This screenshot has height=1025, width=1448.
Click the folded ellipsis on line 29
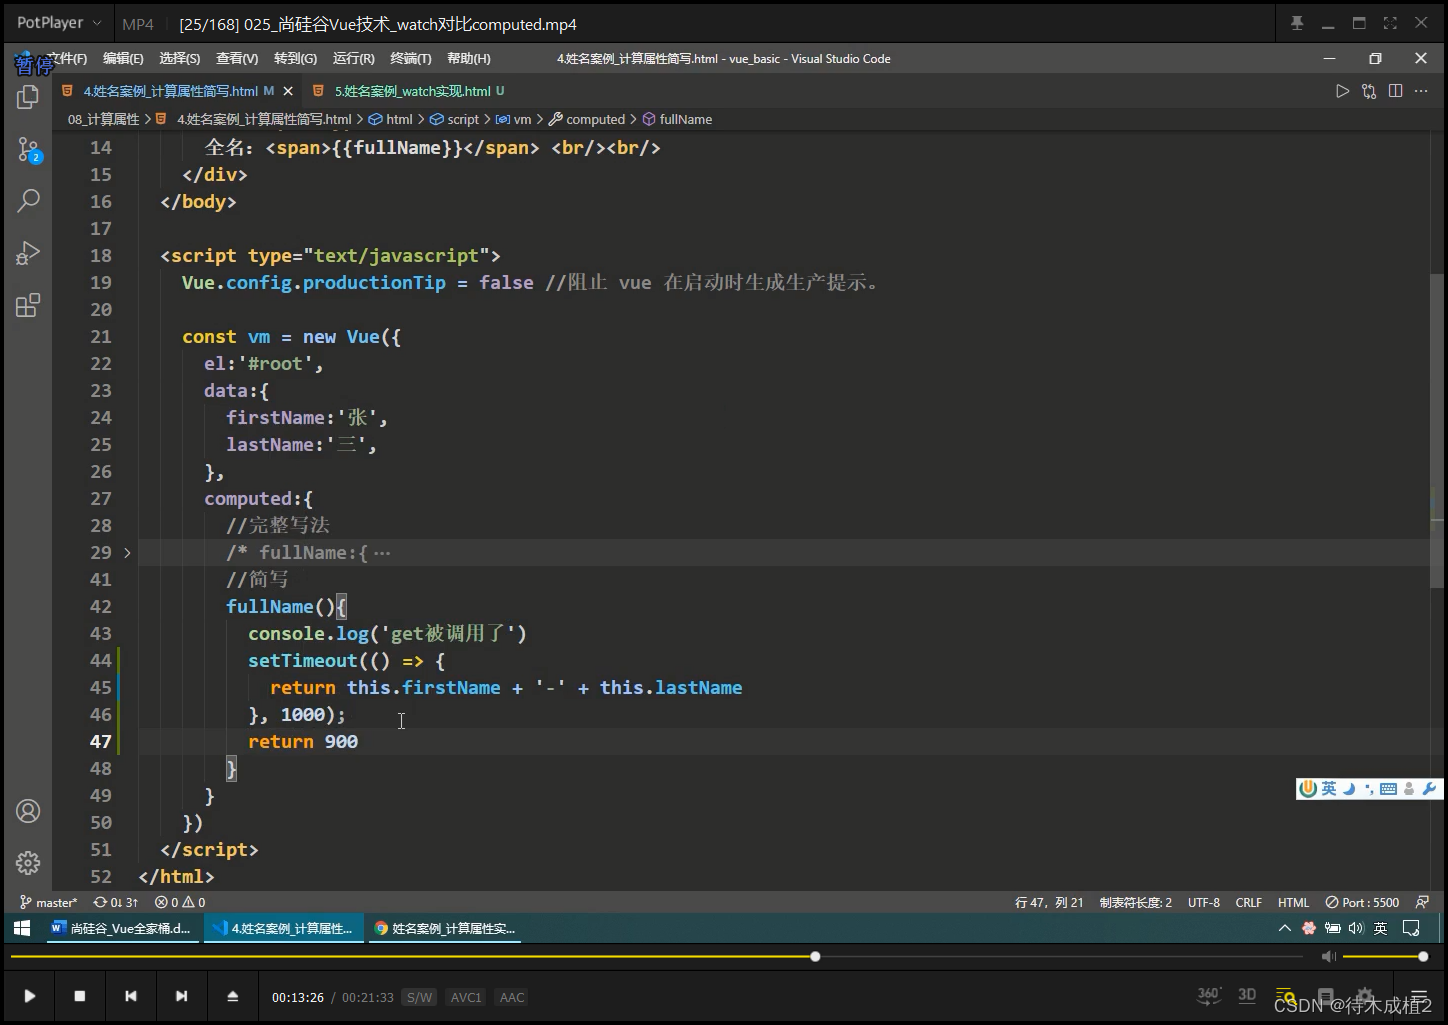point(381,553)
